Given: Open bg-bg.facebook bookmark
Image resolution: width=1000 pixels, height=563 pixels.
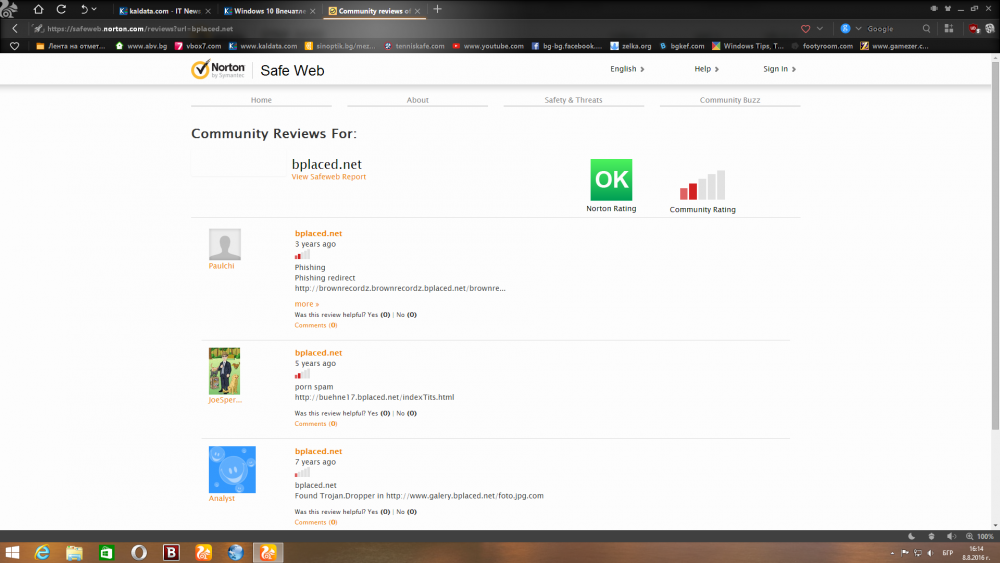Looking at the screenshot, I should point(566,46).
